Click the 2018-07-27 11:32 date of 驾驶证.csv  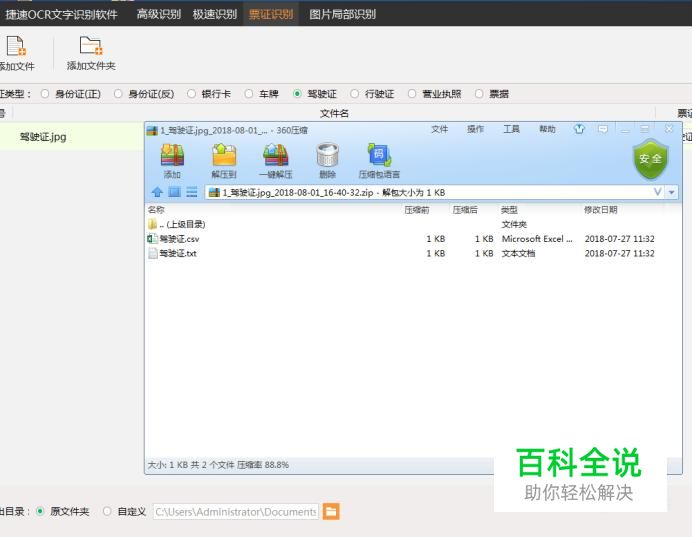(x=620, y=239)
